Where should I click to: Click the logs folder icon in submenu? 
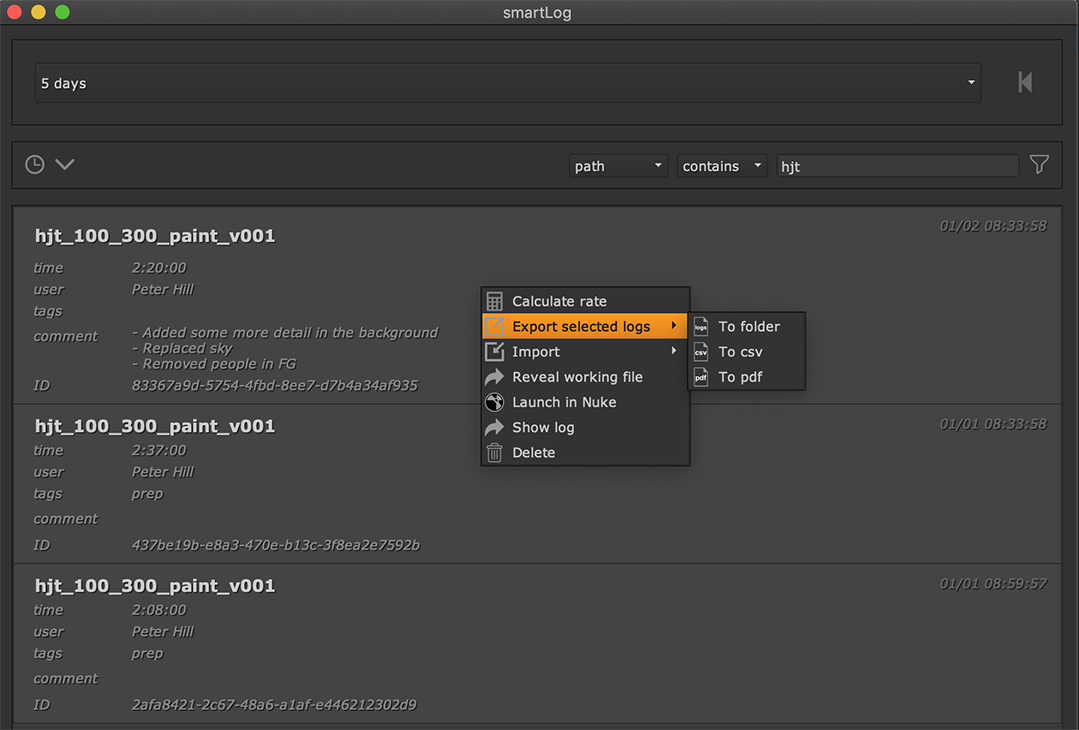click(x=701, y=327)
